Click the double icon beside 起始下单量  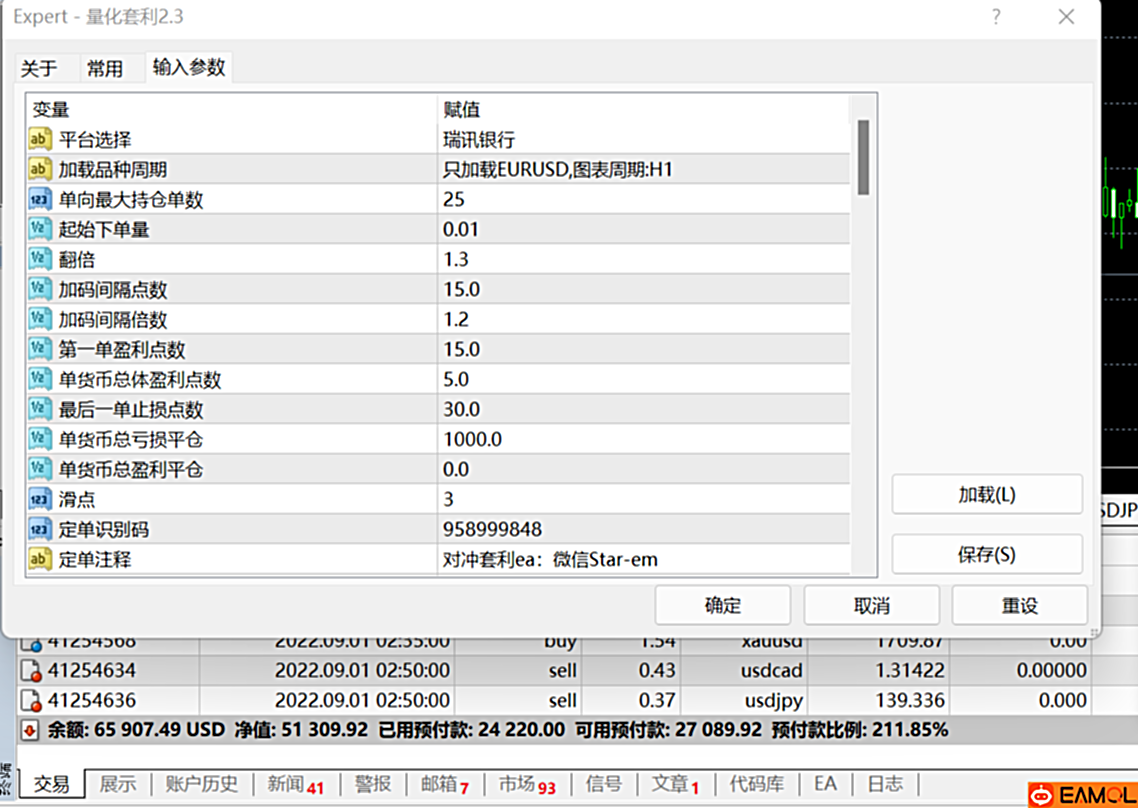40,229
